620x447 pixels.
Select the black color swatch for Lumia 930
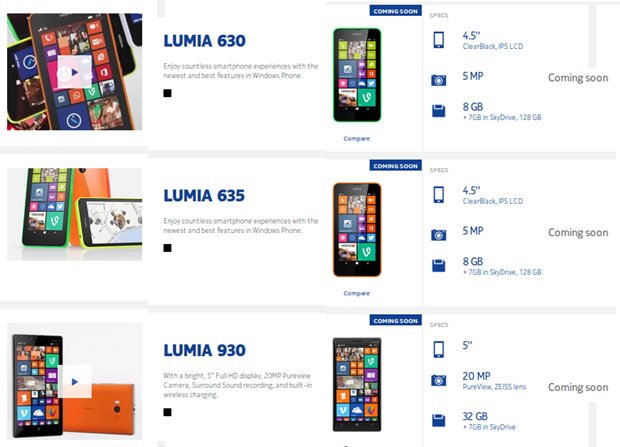[168, 412]
